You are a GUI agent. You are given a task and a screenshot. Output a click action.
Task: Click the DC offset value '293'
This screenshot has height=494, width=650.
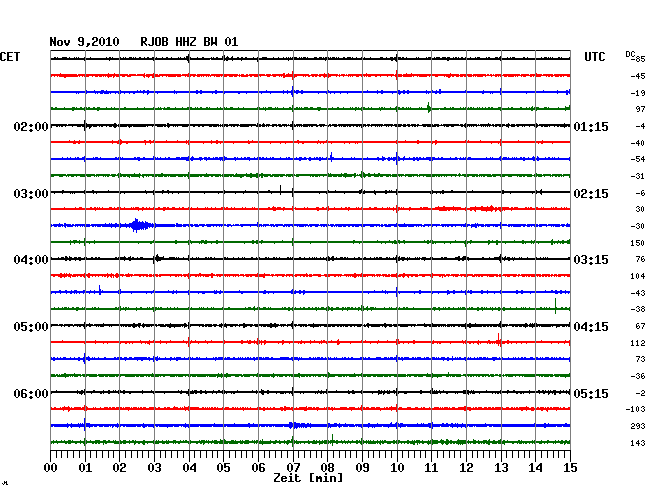638,426
